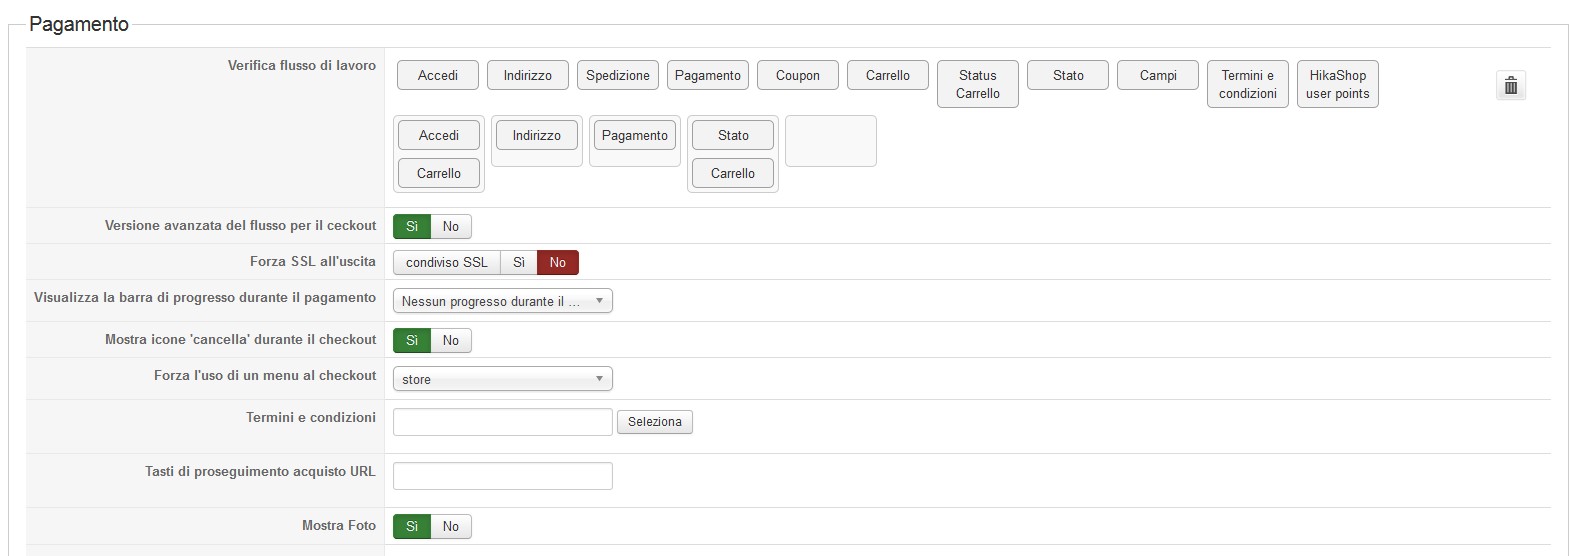Click the Coupon workflow block
Image resolution: width=1571 pixels, height=556 pixels.
pyautogui.click(x=798, y=75)
